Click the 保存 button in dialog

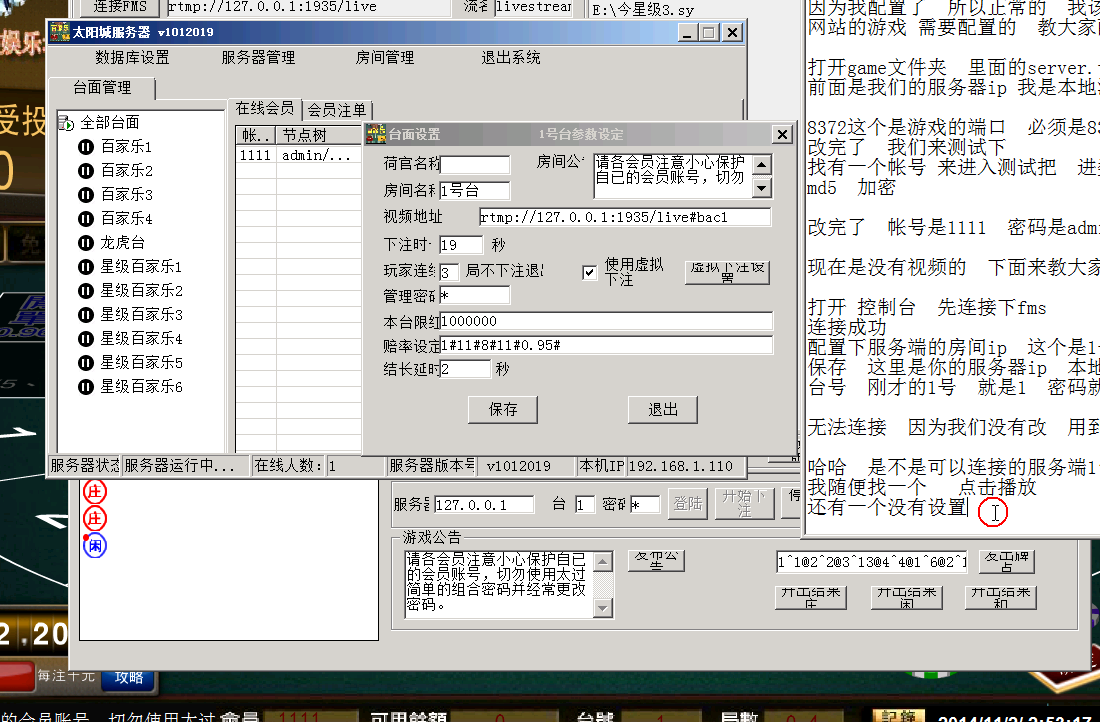tap(503, 409)
